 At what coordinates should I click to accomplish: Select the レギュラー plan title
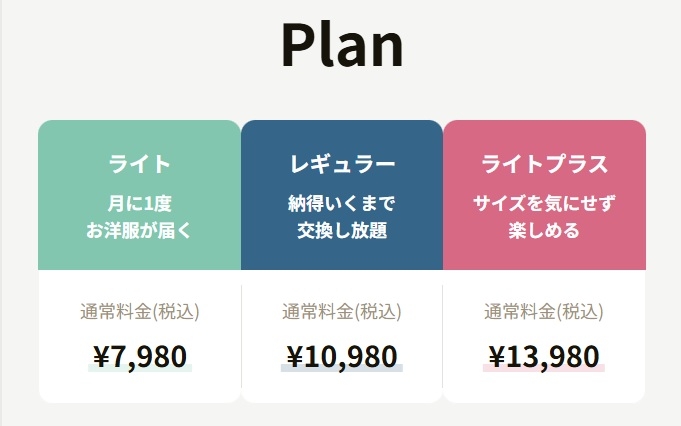(x=342, y=164)
